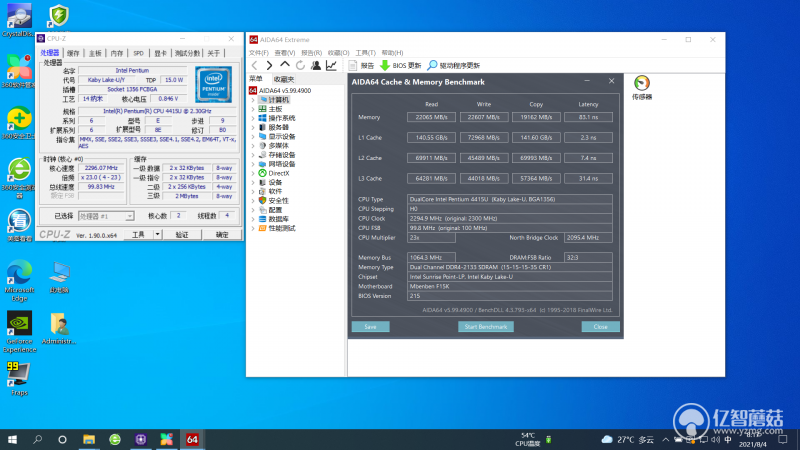This screenshot has height=450, width=800.
Task: Open CrystalDiskInfo desktop shortcut
Action: [x=18, y=20]
